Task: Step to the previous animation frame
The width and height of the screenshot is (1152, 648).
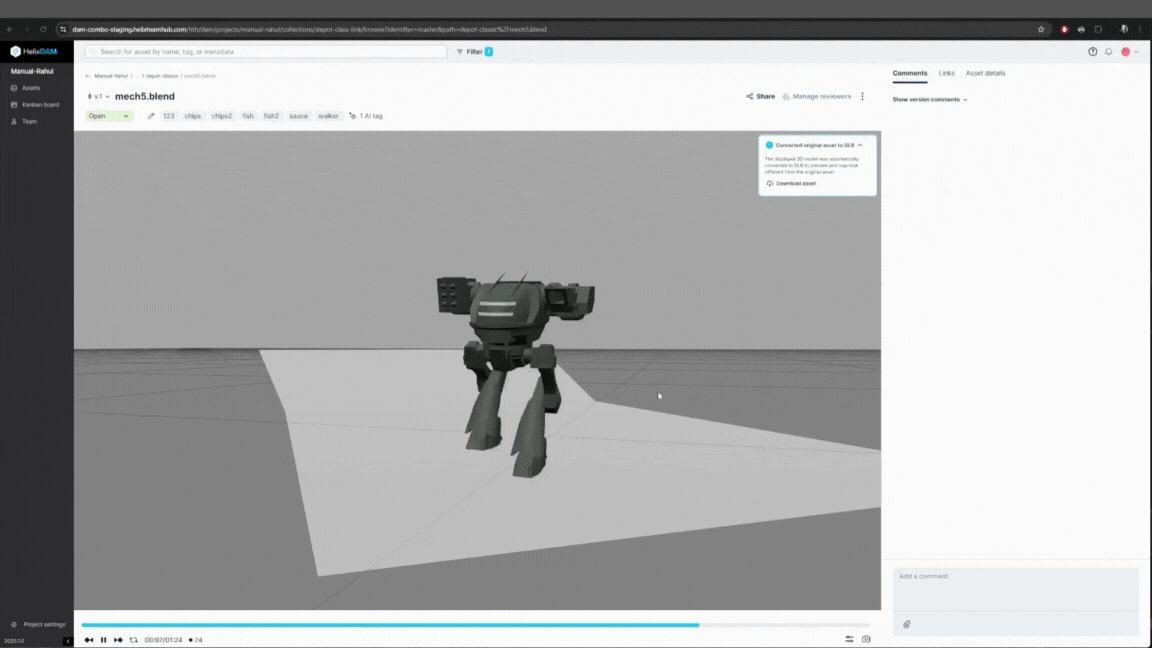Action: pos(89,640)
